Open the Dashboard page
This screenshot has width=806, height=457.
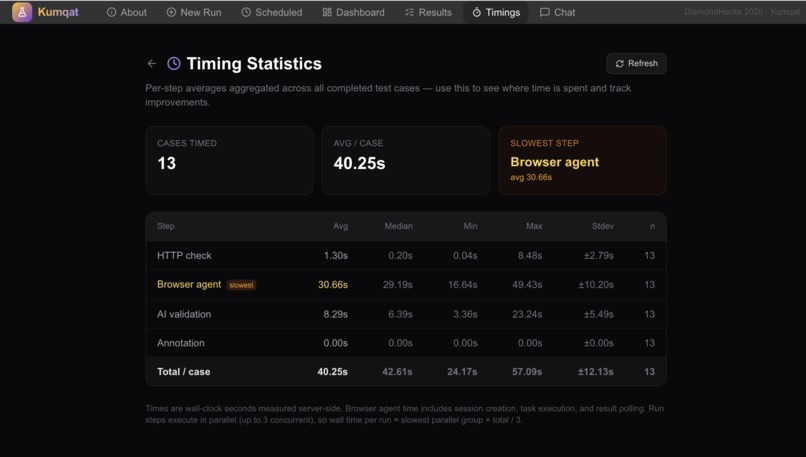click(x=354, y=12)
